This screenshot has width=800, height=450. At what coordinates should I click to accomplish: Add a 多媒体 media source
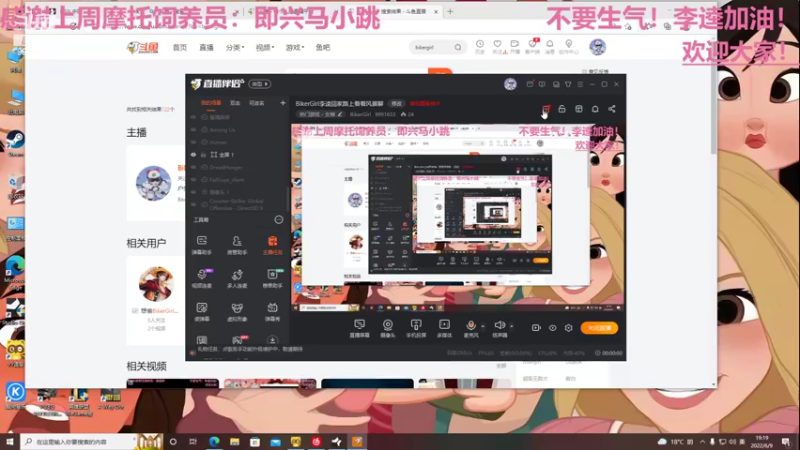point(444,328)
